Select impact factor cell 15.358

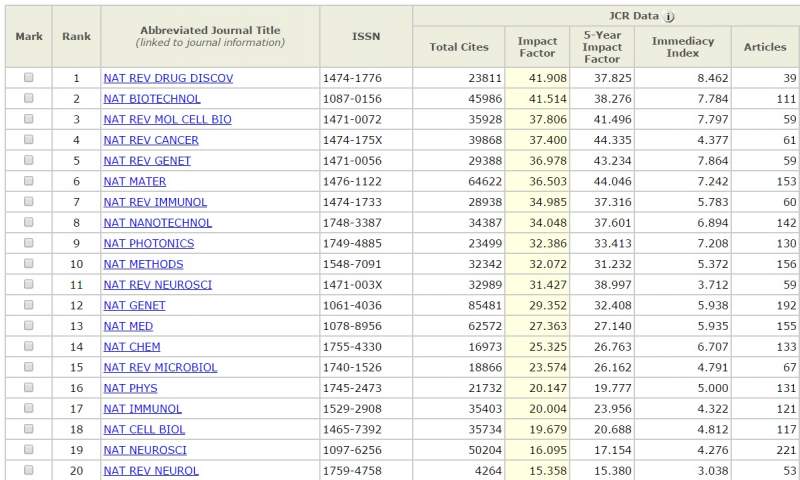coord(548,471)
